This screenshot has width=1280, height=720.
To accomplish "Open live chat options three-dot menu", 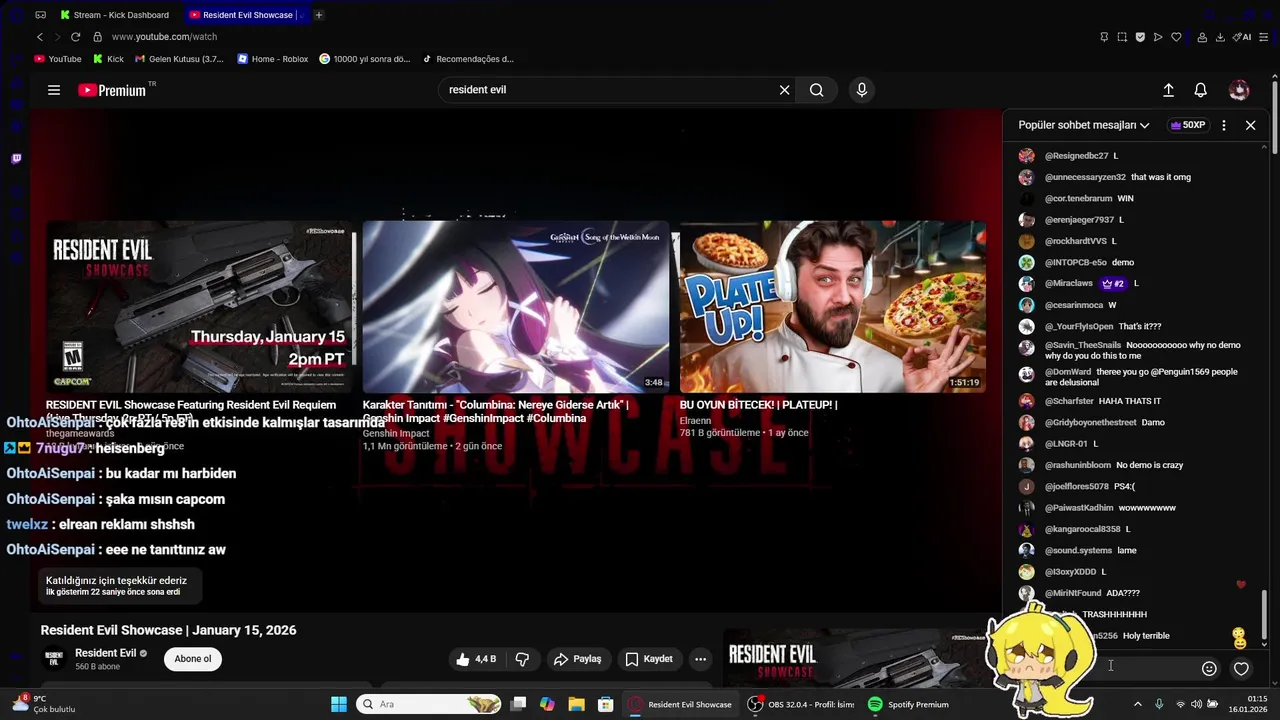I will point(1224,125).
